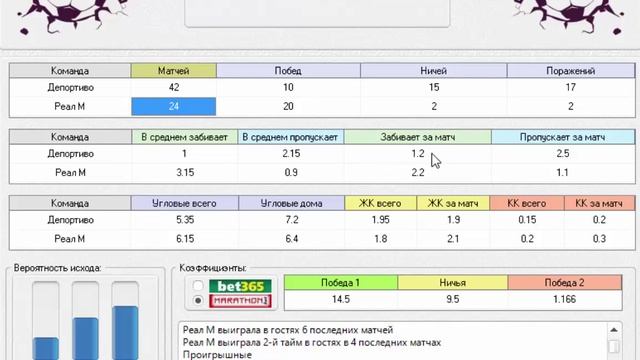
Task: Click Депортиво conceded per match 2.5
Action: coord(563,154)
